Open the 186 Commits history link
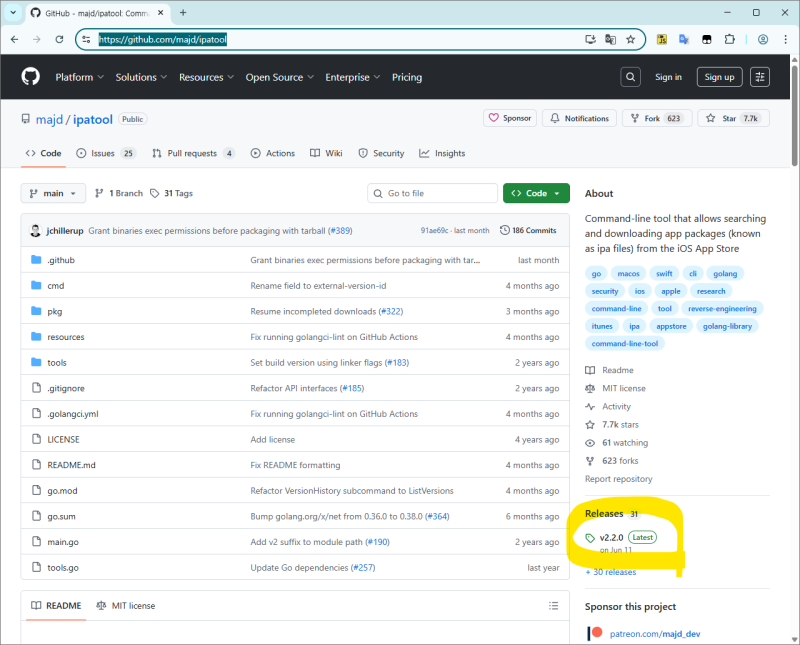 tap(528, 231)
